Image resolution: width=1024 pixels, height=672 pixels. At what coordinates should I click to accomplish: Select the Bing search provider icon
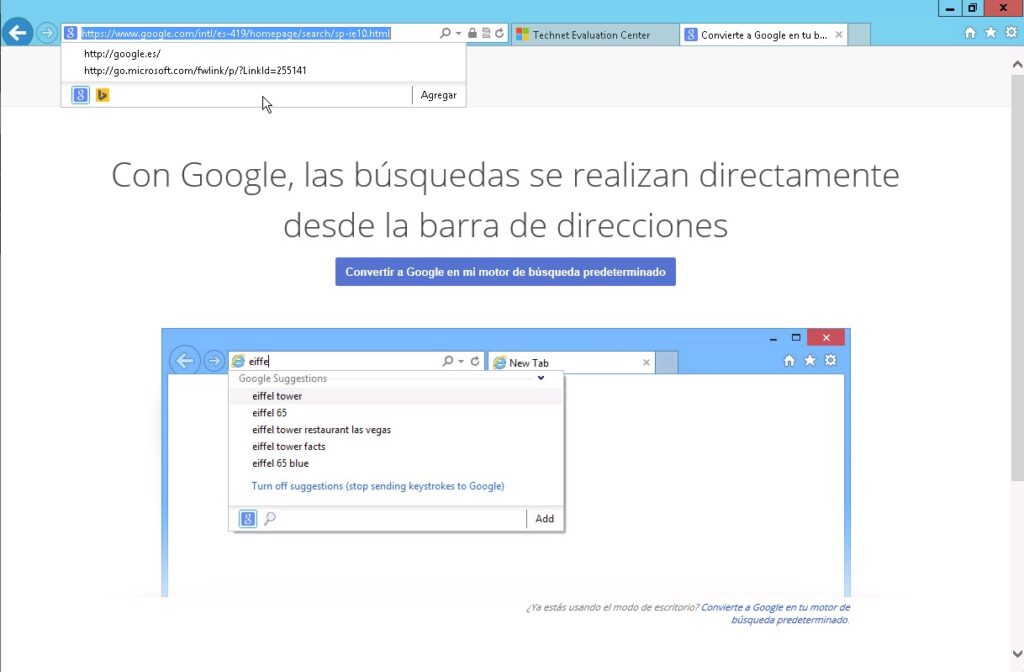click(103, 95)
